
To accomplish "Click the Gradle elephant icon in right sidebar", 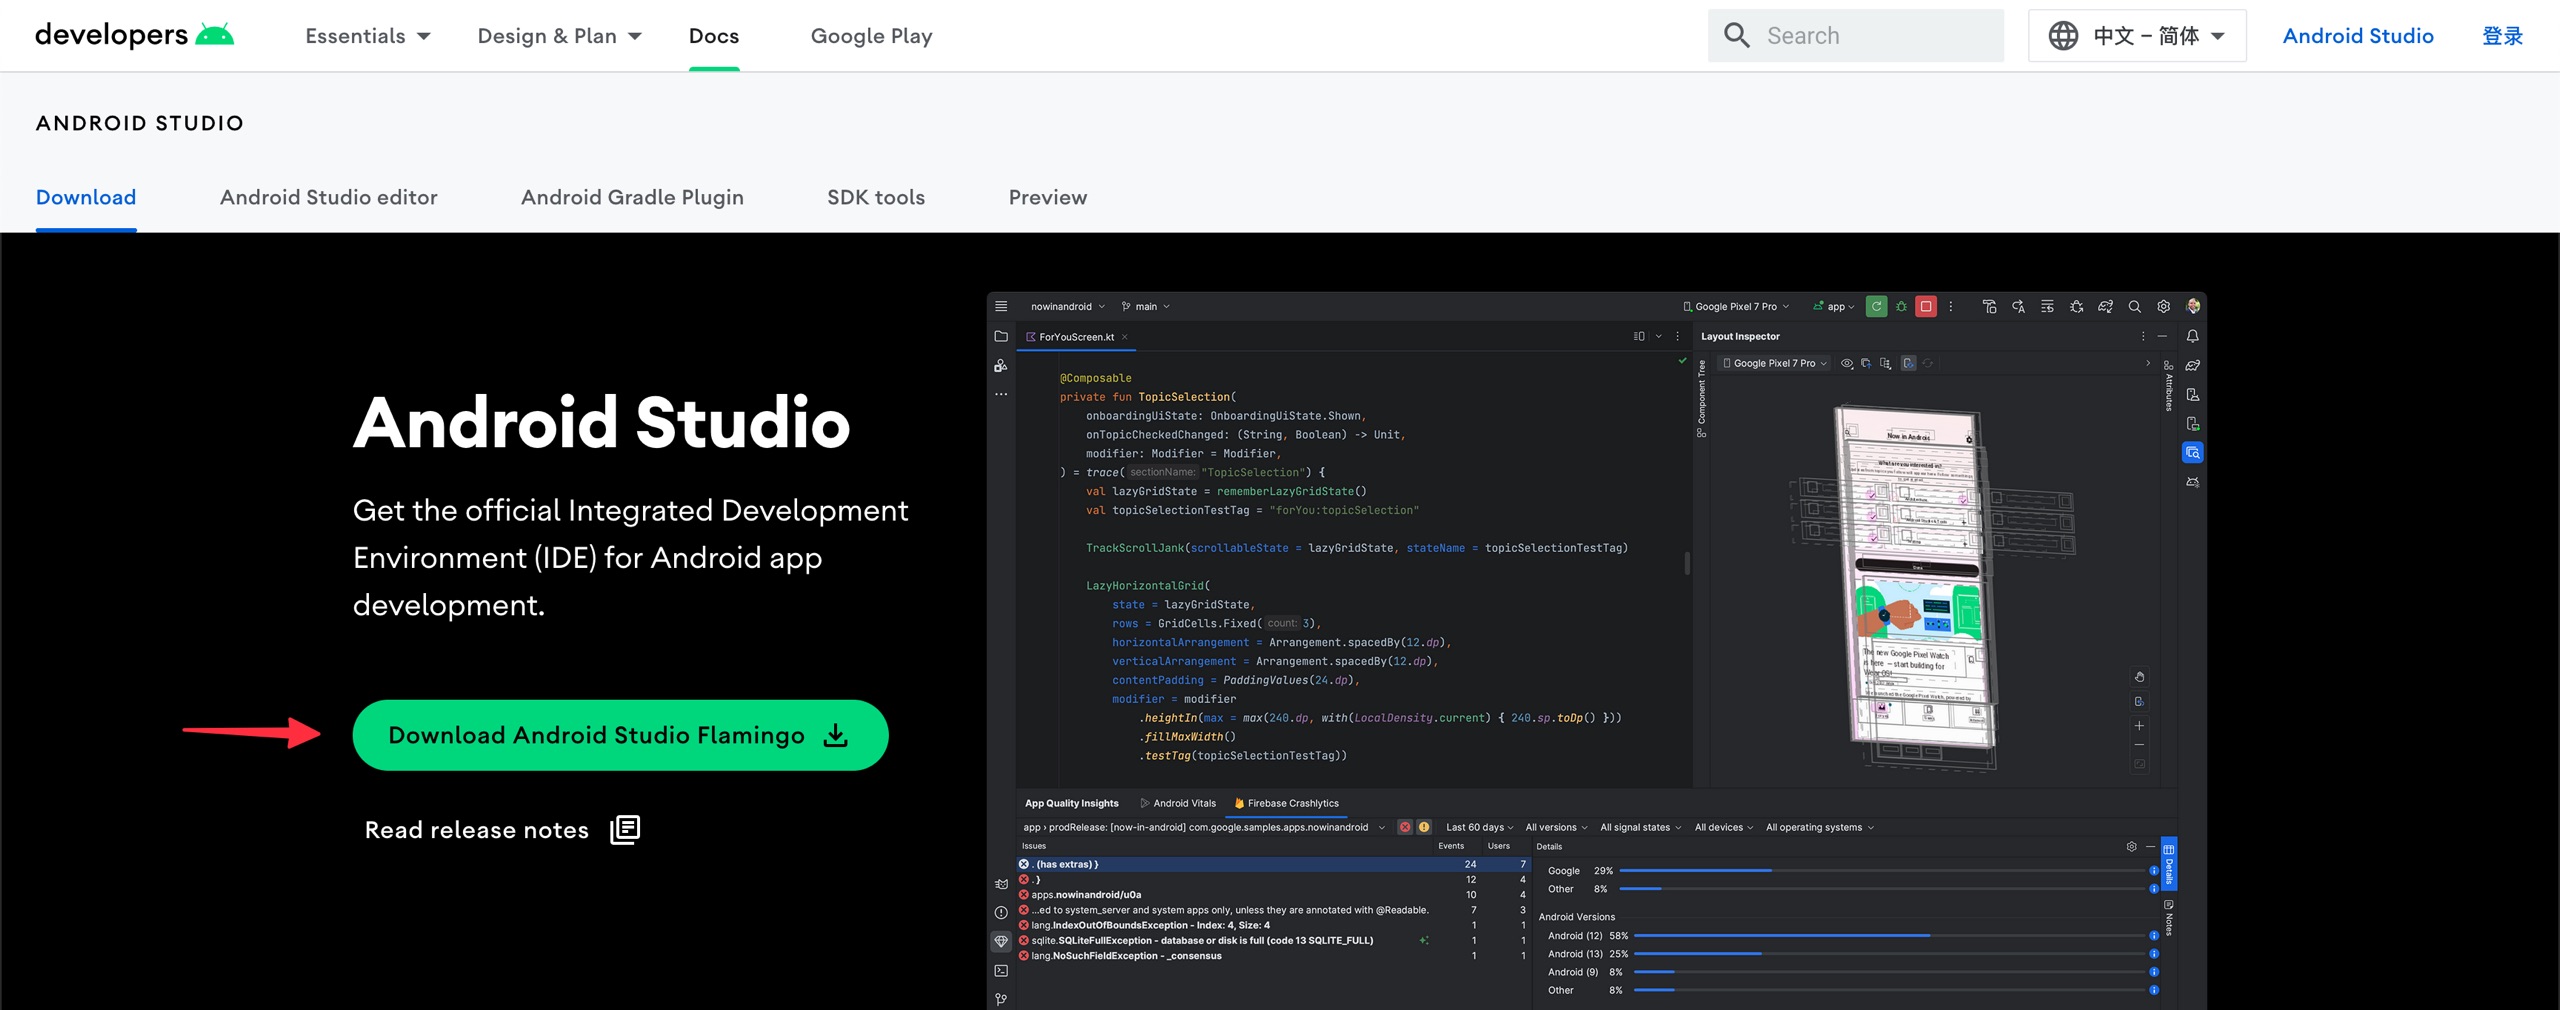I will (2192, 366).
